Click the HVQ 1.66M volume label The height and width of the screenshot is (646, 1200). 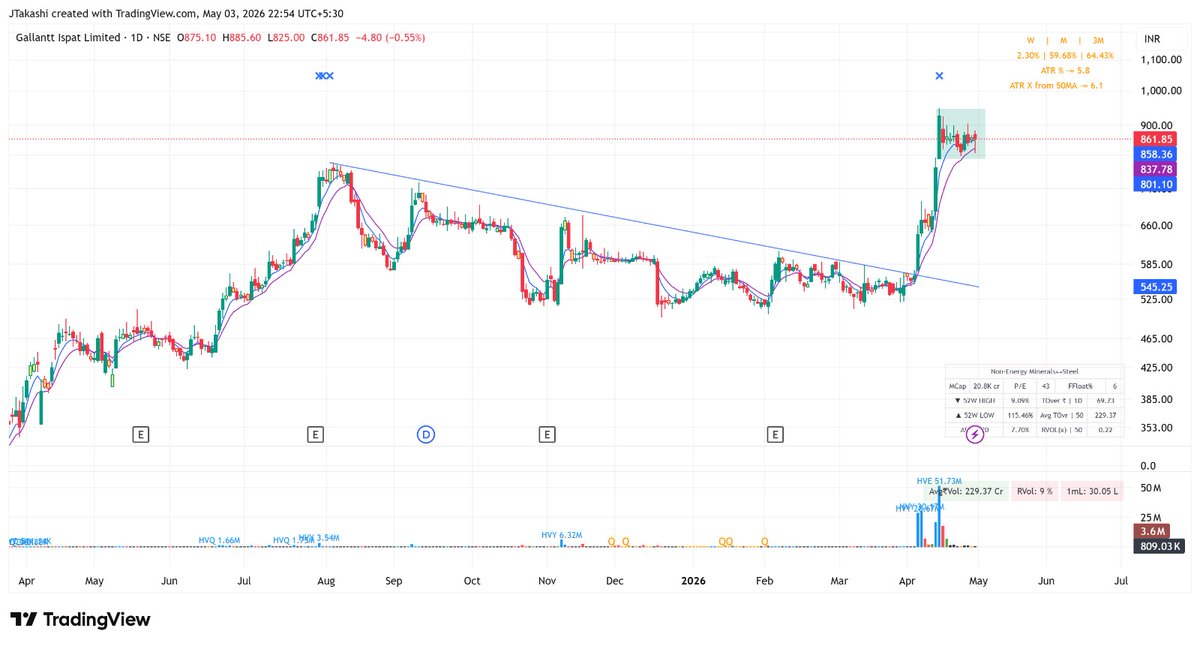tap(219, 540)
